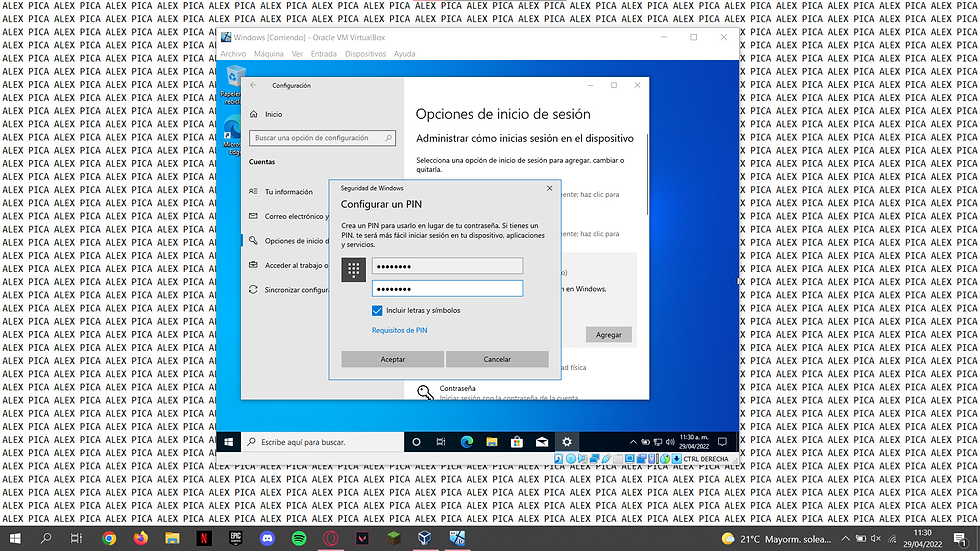The image size is (980, 551).
Task: Open Mail on the guest taskbar
Action: (542, 442)
